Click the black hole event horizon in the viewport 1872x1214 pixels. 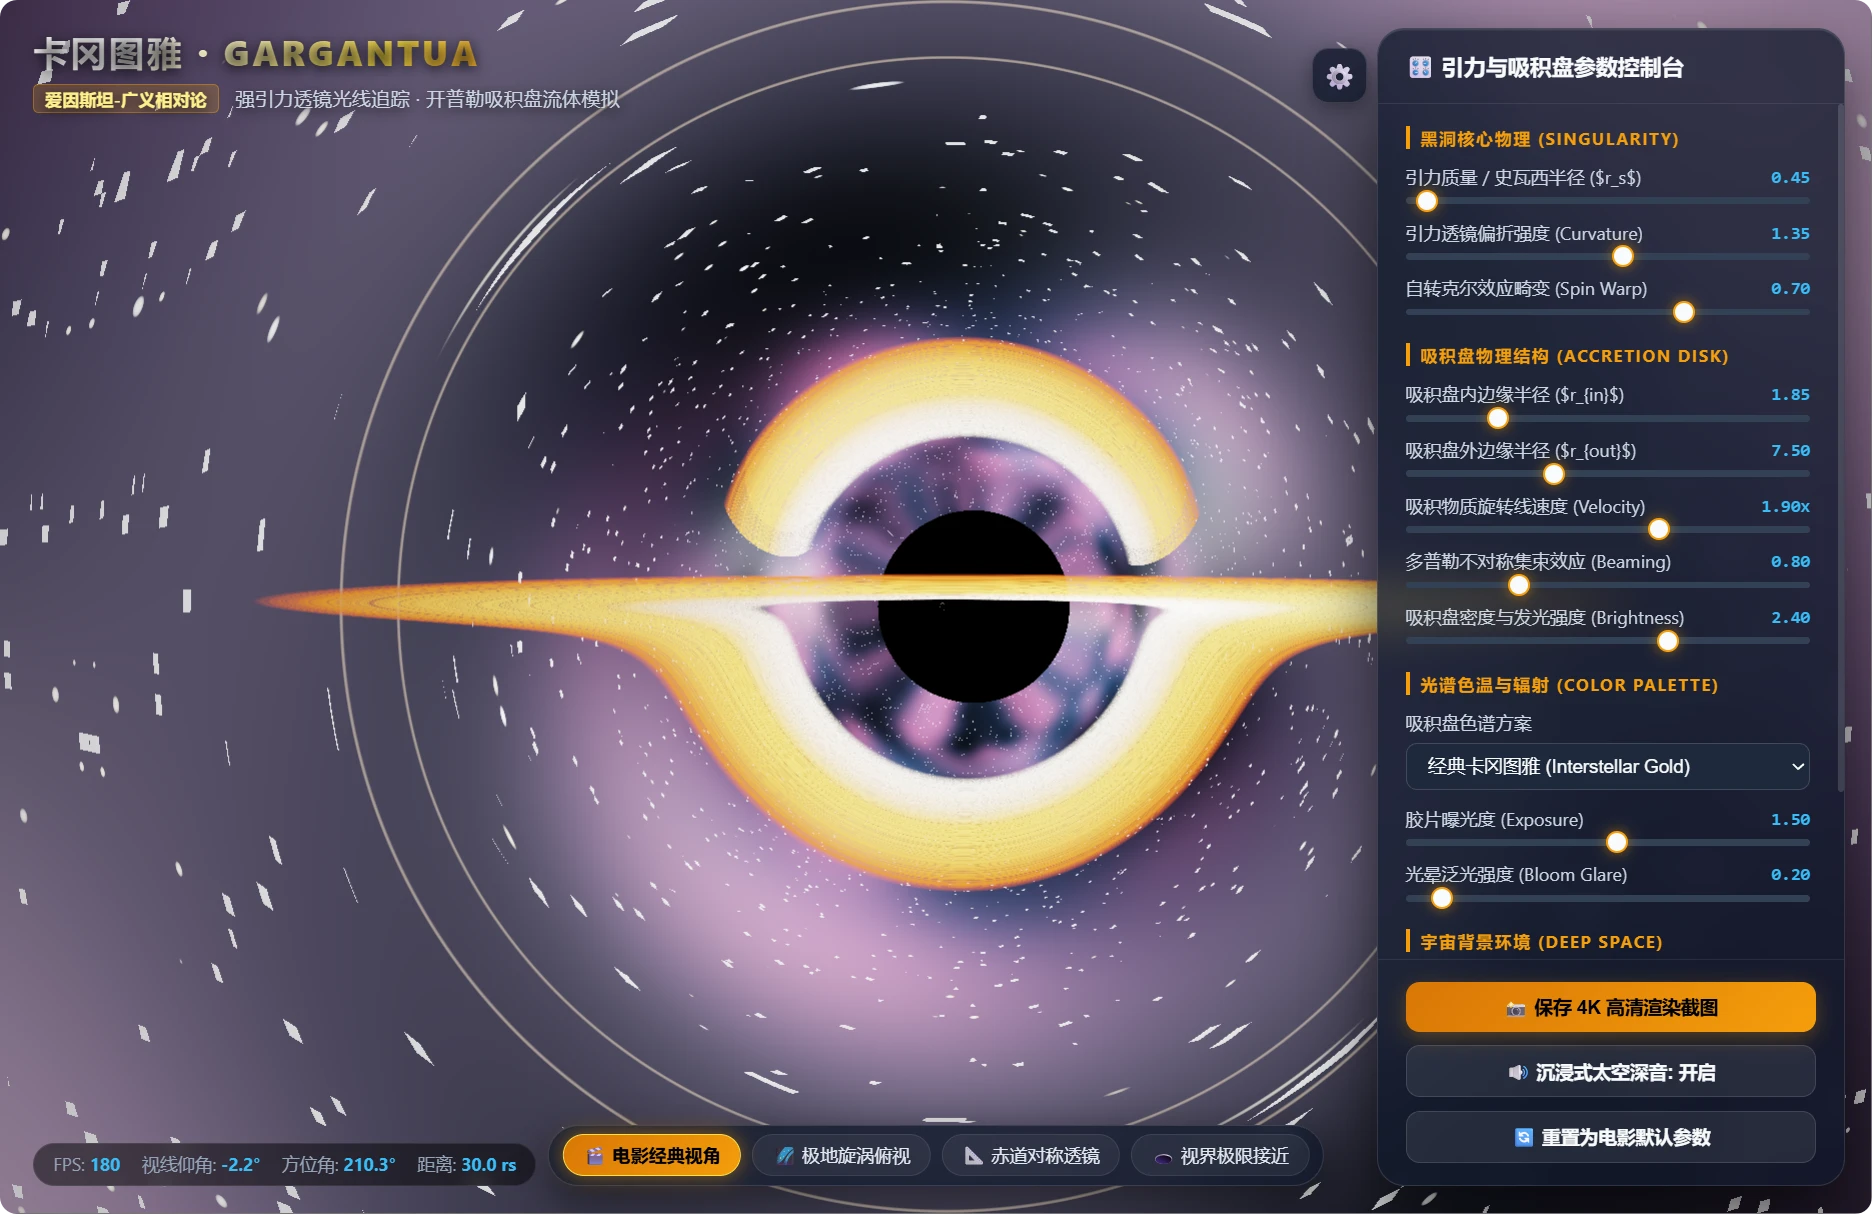point(973,607)
